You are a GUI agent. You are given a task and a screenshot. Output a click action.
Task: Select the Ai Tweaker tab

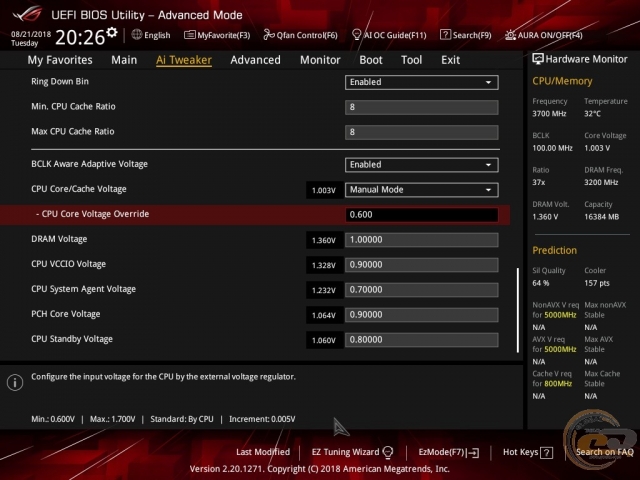tap(184, 60)
